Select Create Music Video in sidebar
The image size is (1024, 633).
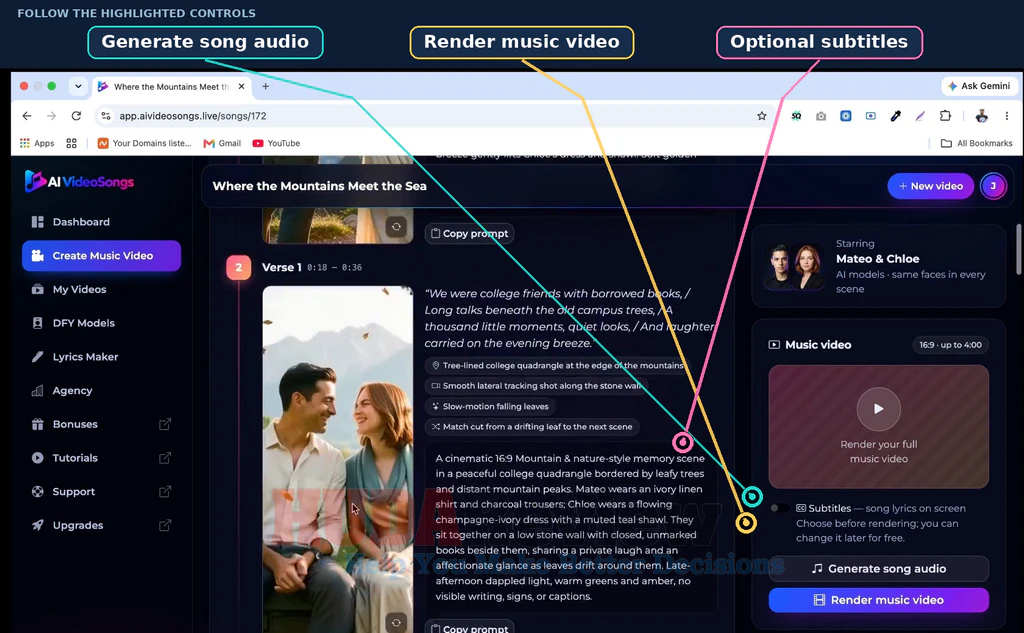pyautogui.click(x=101, y=255)
